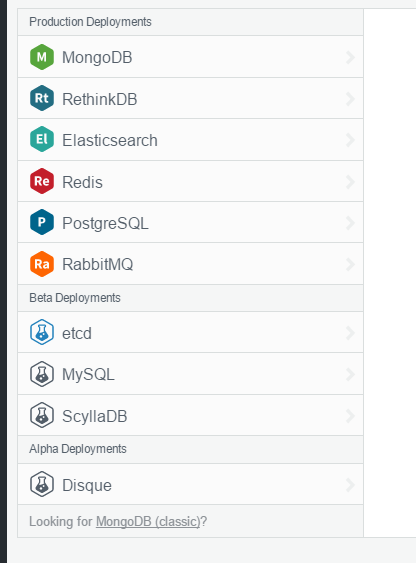
Task: Click the orange RabbitMQ Ra icon
Action: click(x=42, y=264)
